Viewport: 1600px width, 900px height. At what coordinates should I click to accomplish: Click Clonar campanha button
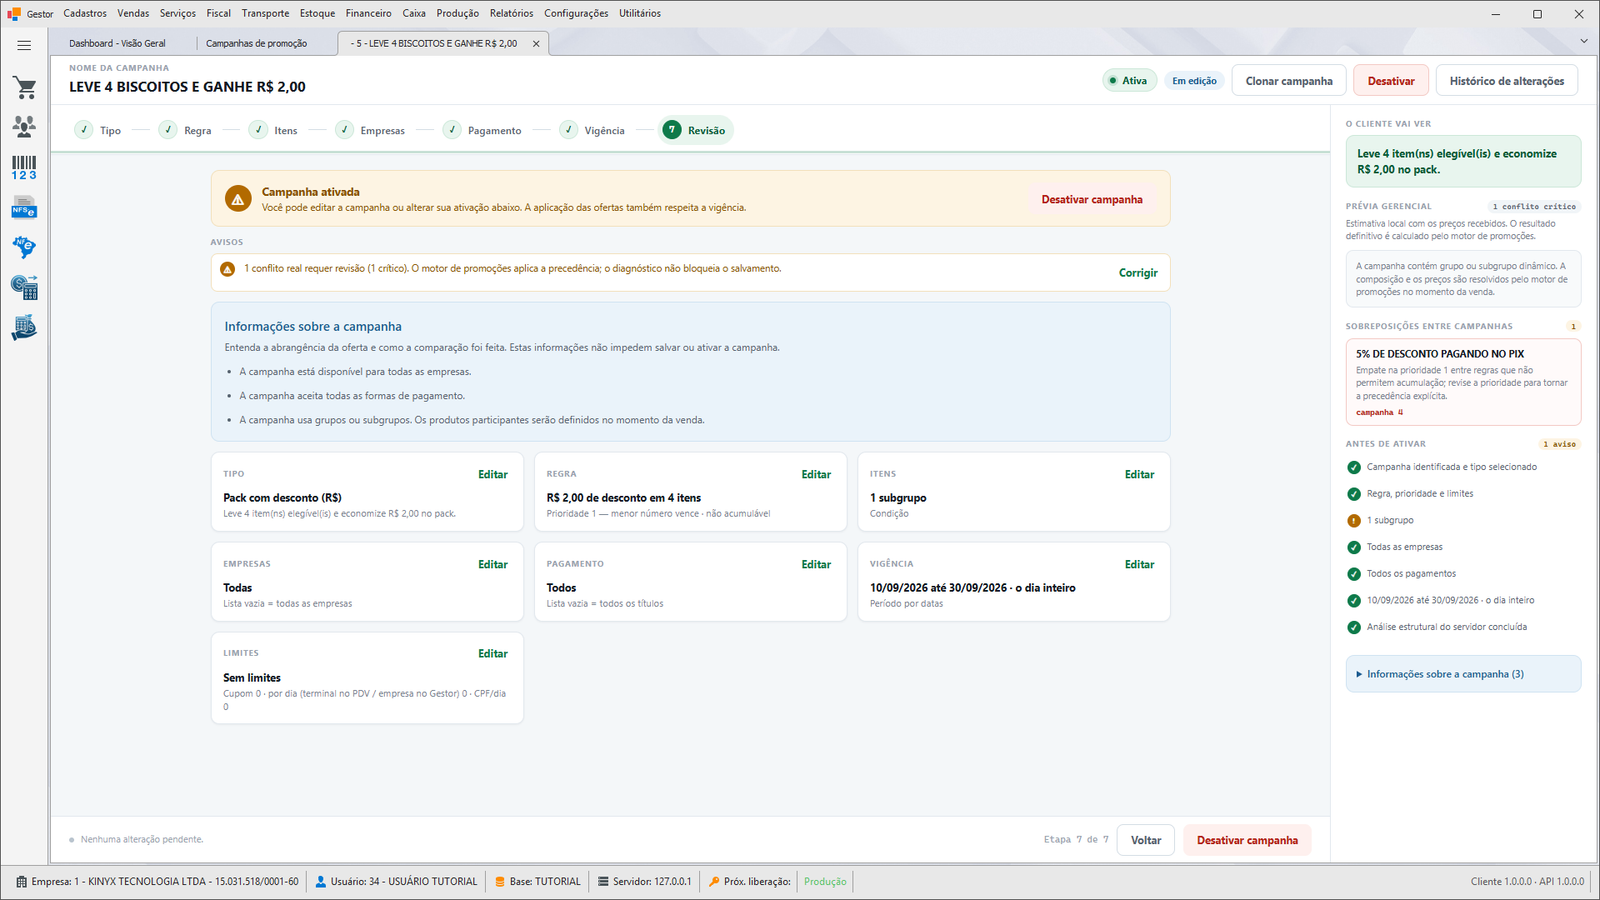(x=1289, y=81)
